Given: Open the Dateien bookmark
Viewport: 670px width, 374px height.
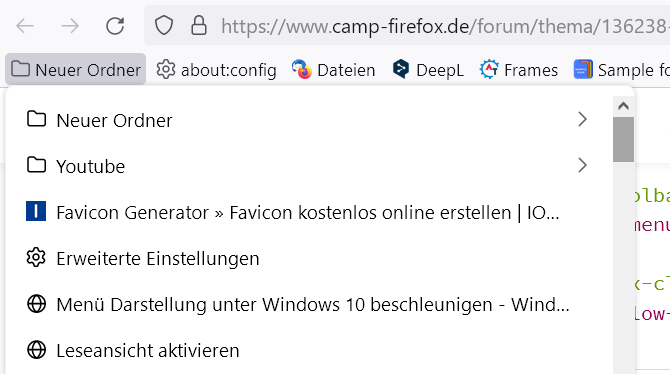Looking at the screenshot, I should [x=333, y=70].
